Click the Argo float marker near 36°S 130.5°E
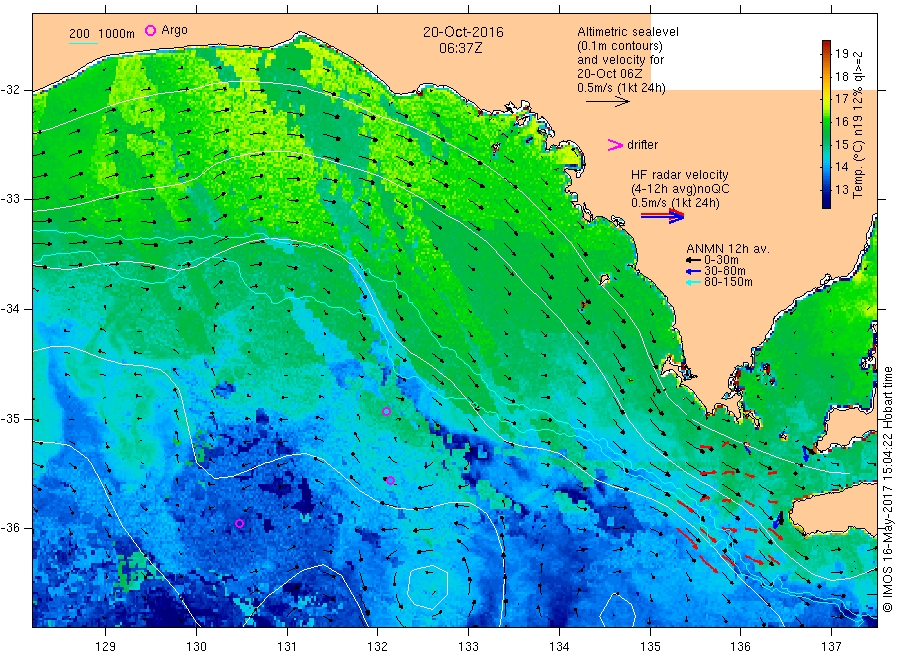The image size is (900, 660). point(240,523)
